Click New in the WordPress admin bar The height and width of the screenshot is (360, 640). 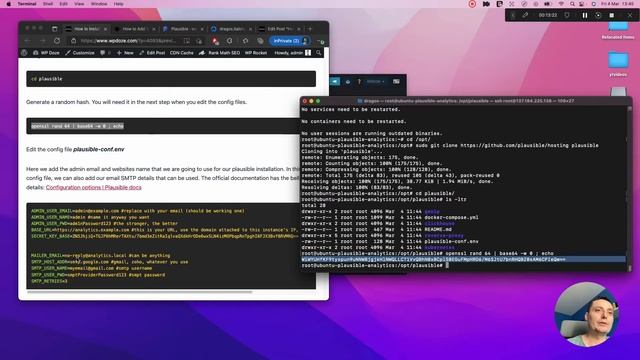(125, 53)
